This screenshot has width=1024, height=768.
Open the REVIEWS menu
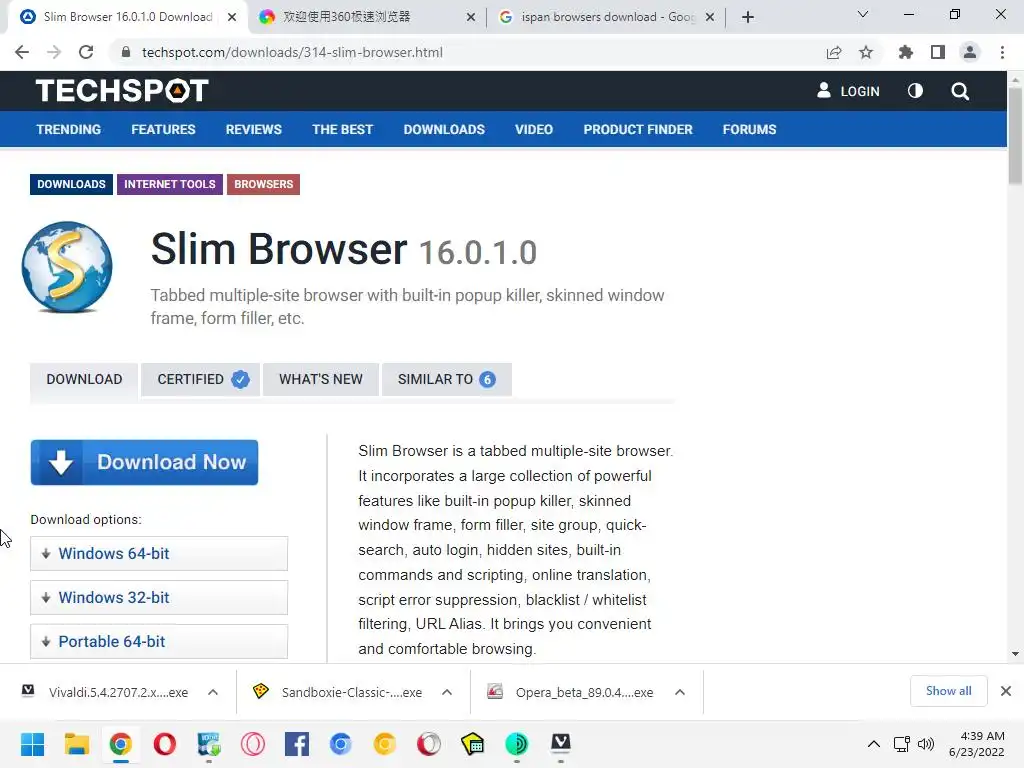coord(254,129)
